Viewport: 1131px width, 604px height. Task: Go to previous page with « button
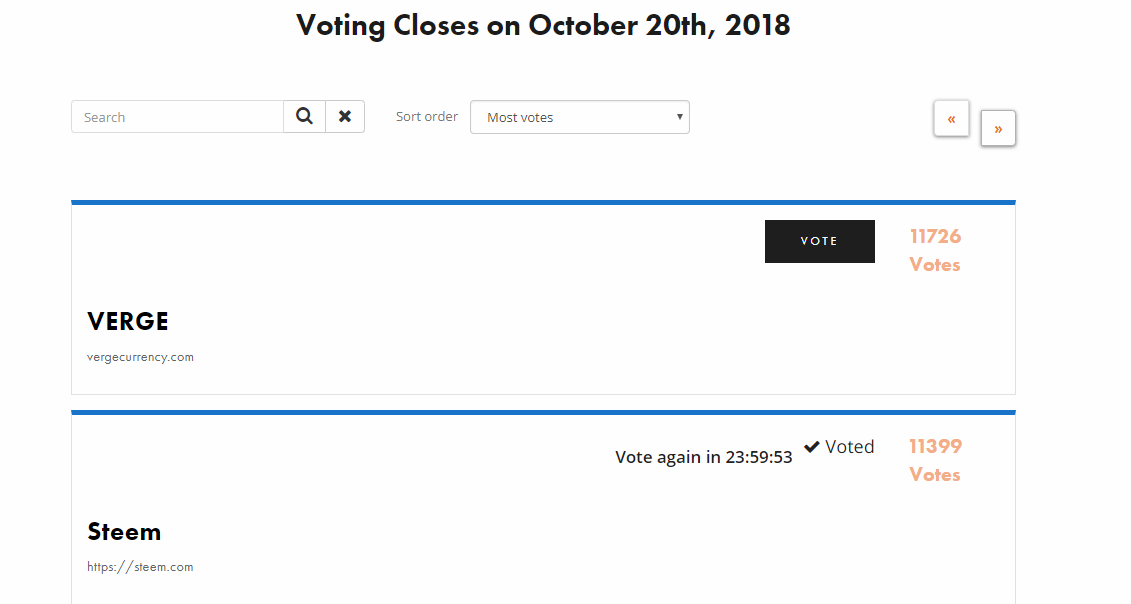coord(951,118)
